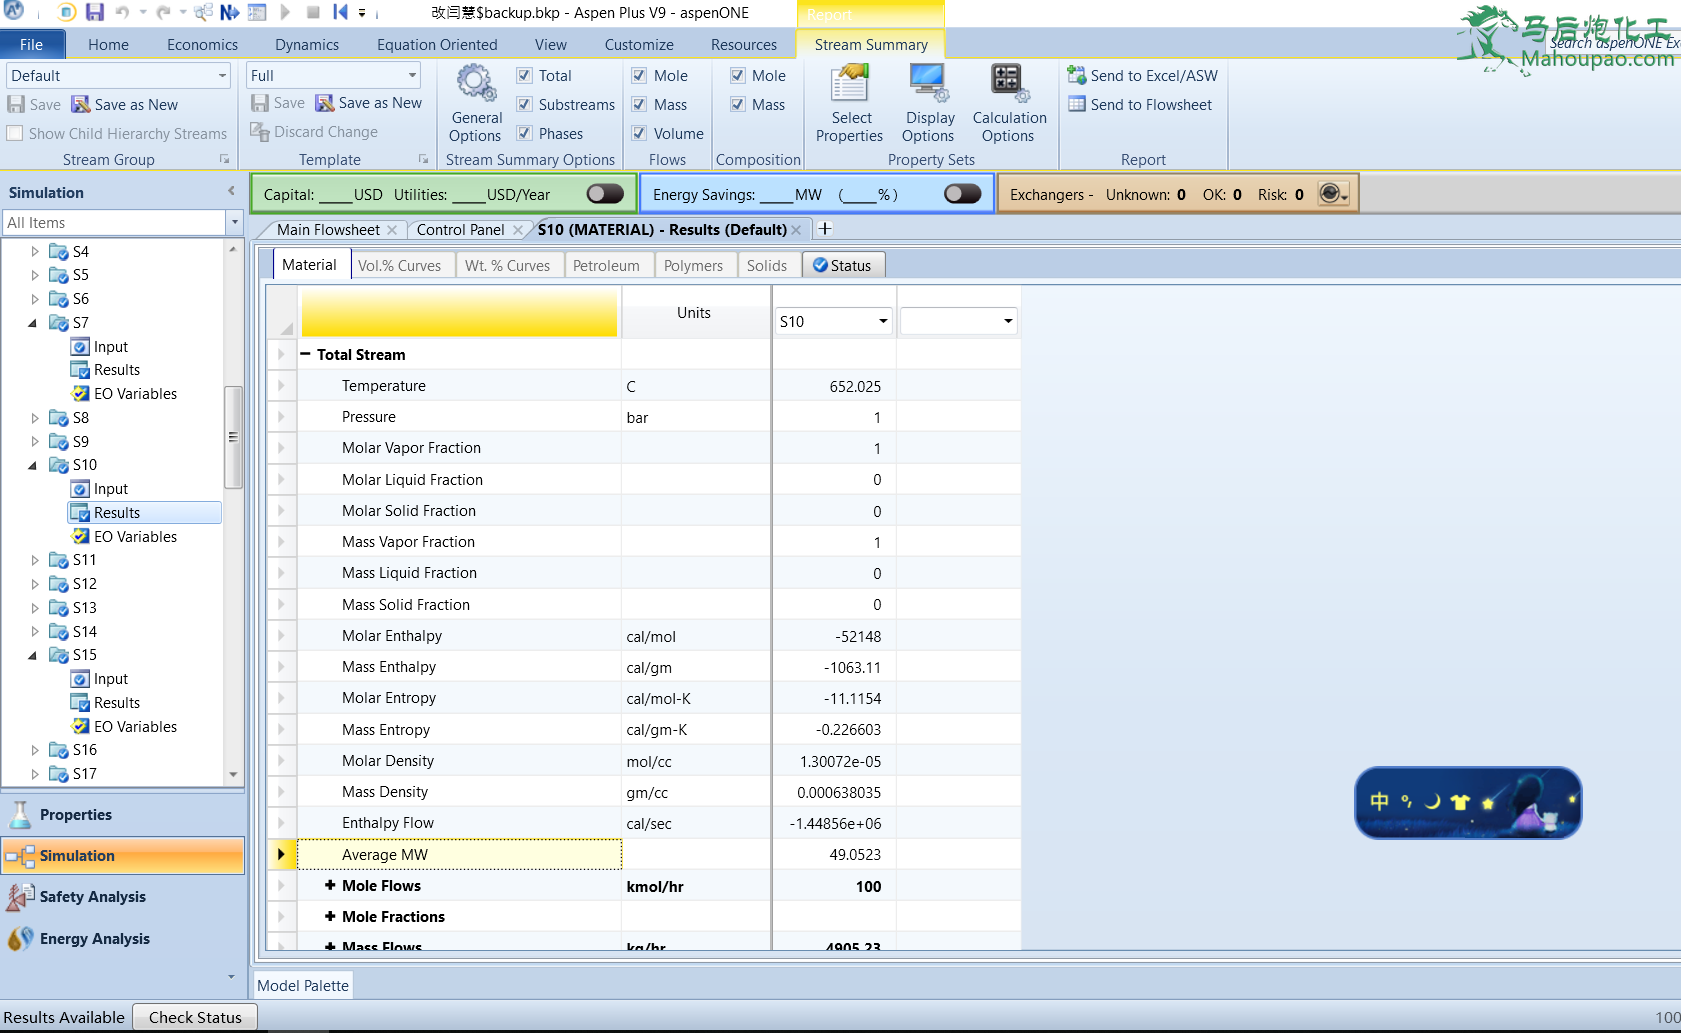Open the empty stream selector dropdown

pos(1008,321)
